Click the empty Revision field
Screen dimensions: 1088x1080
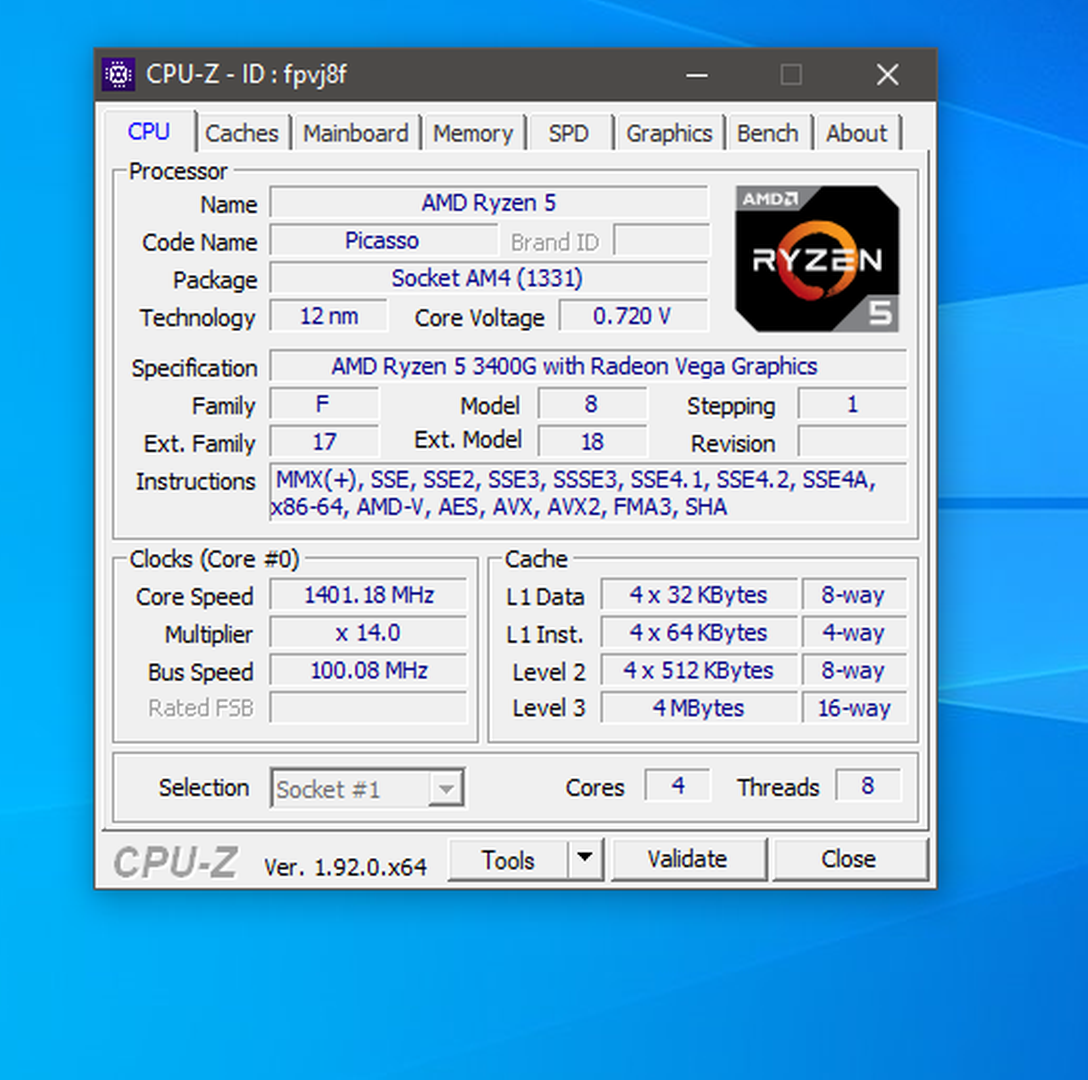pos(852,442)
